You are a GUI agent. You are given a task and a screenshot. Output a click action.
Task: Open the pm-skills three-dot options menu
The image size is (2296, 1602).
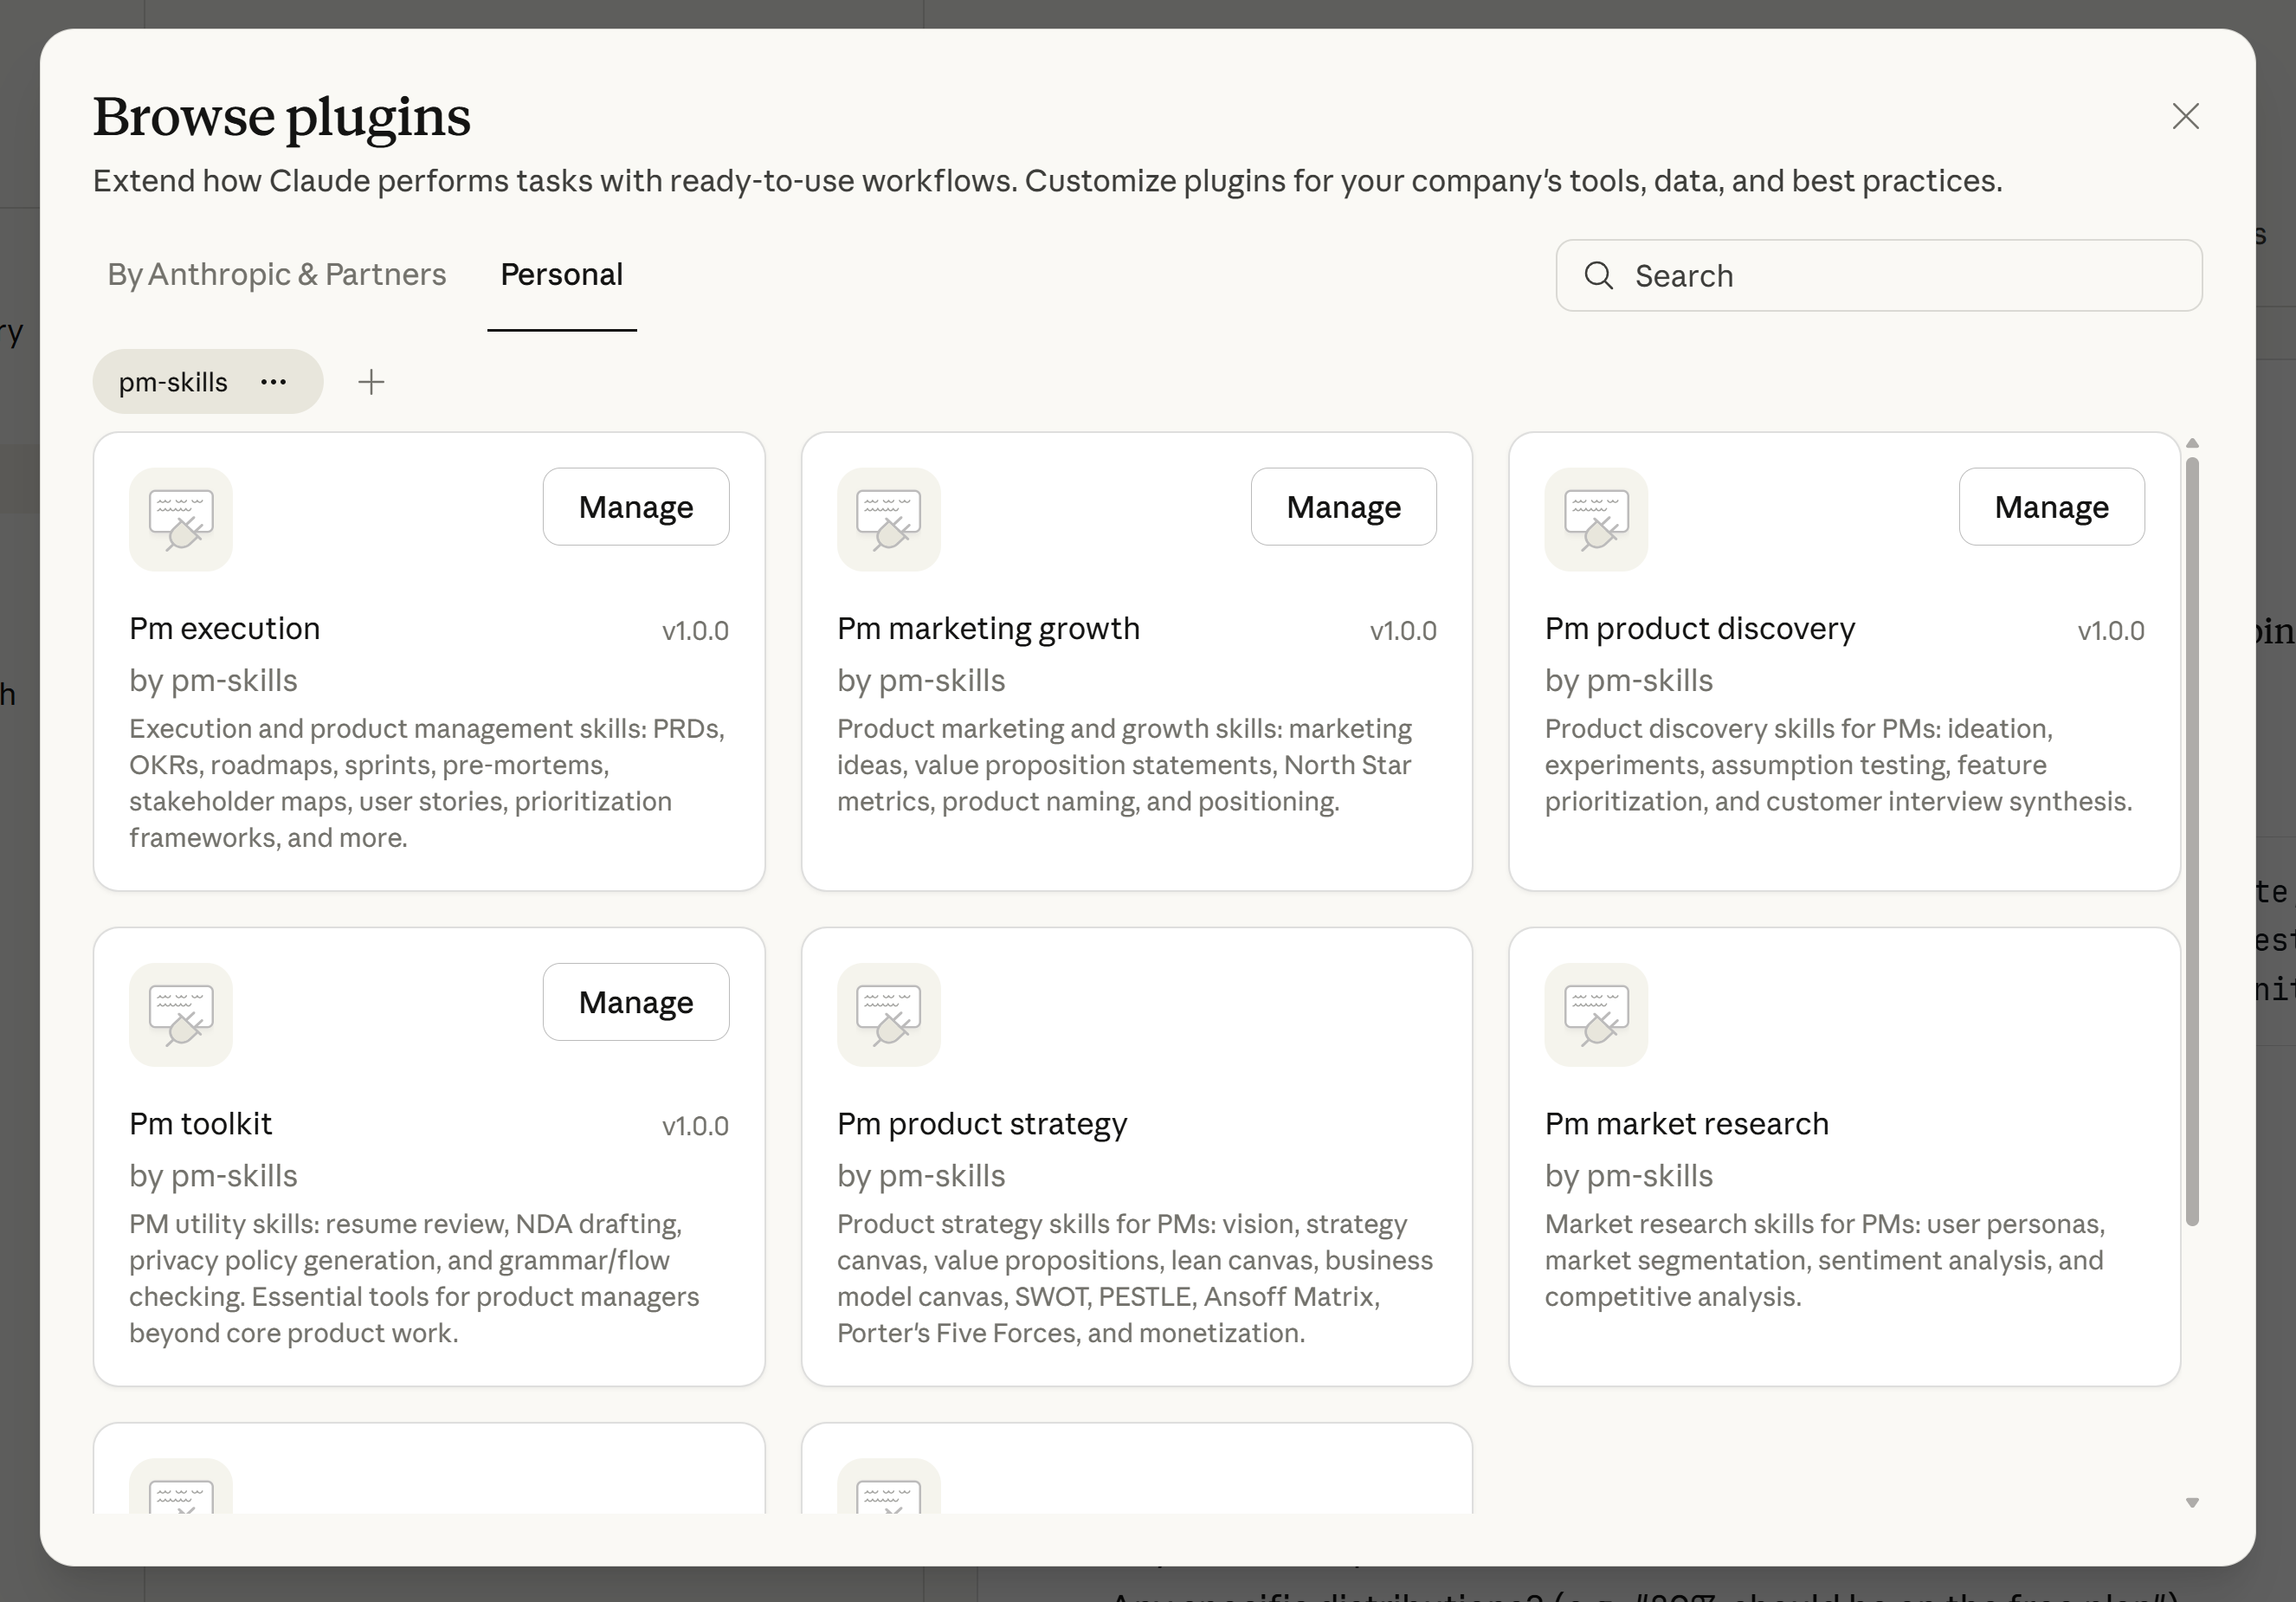pyautogui.click(x=274, y=382)
